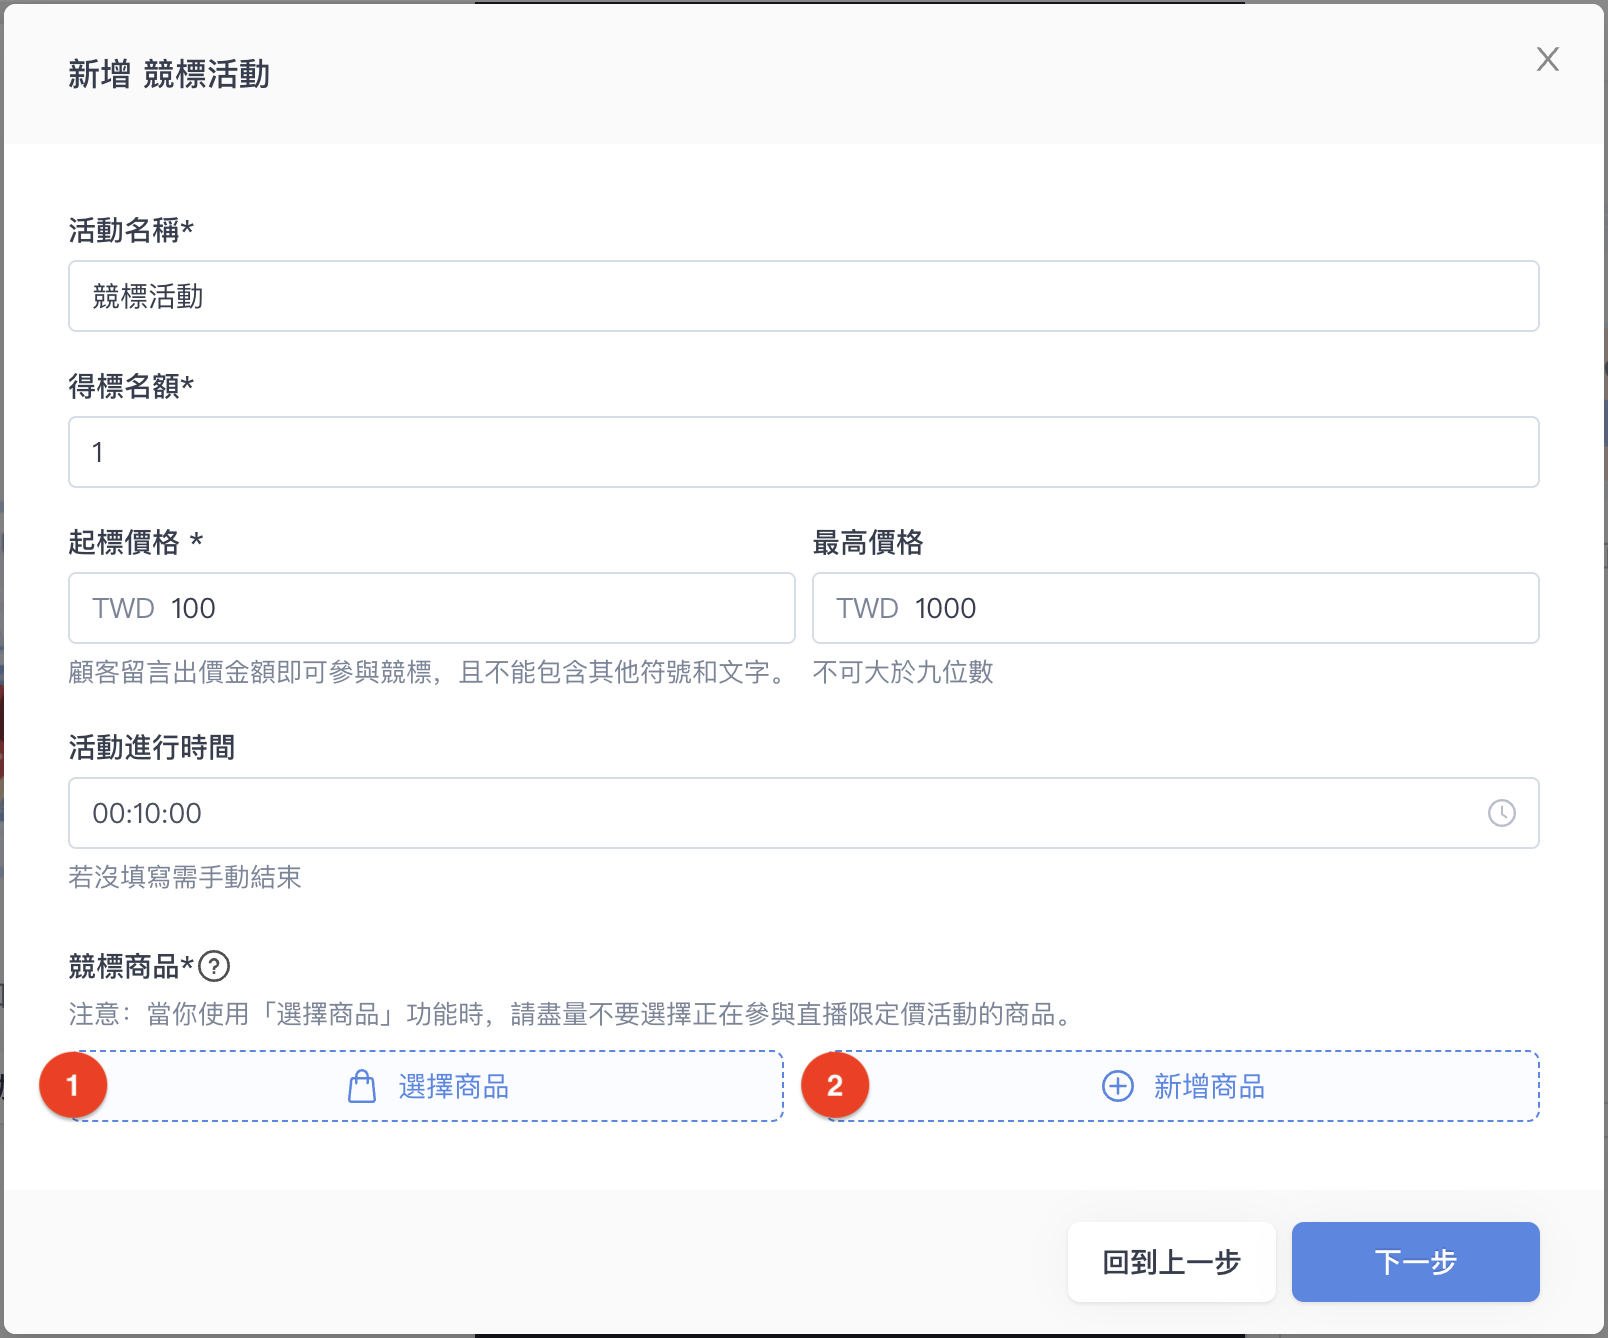Open the clock icon time picker

tap(1501, 813)
